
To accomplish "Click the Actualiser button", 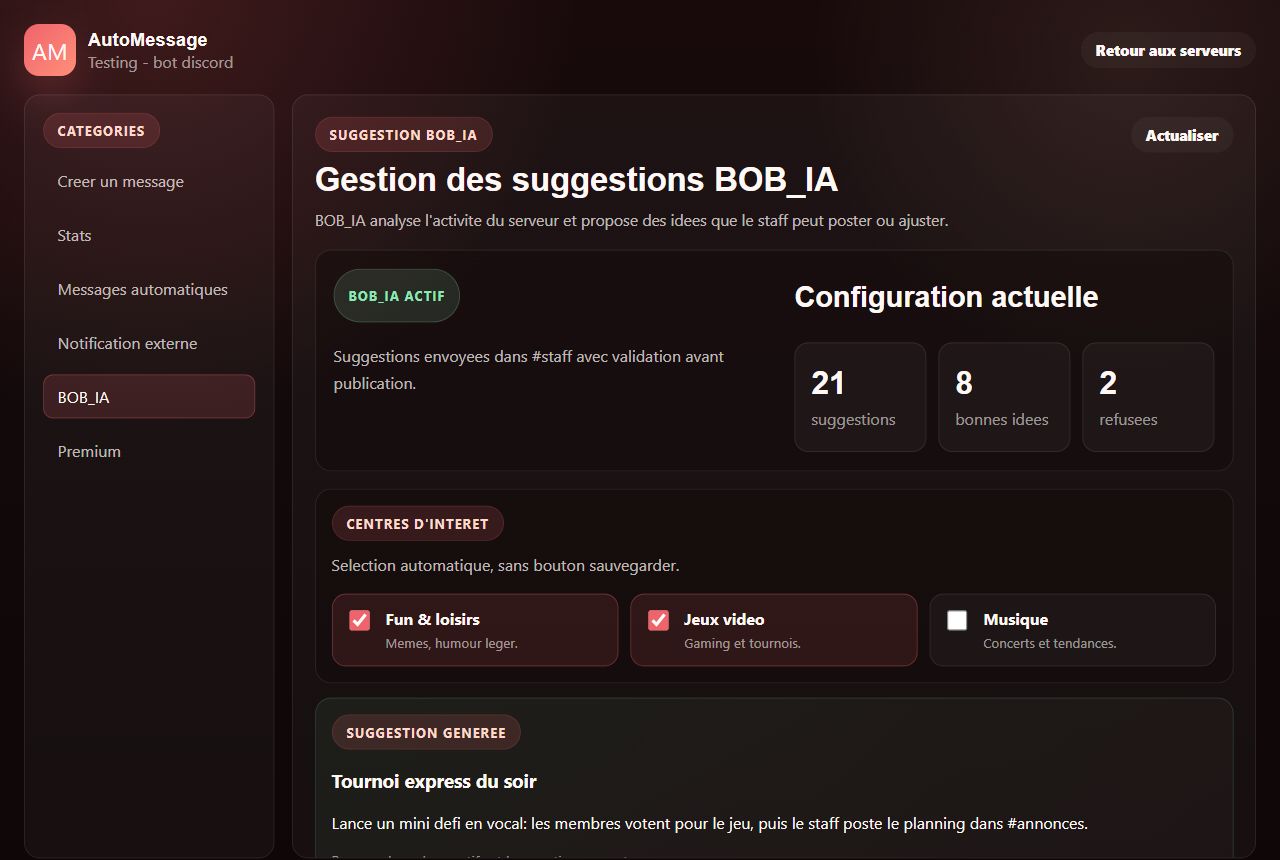I will pyautogui.click(x=1182, y=135).
